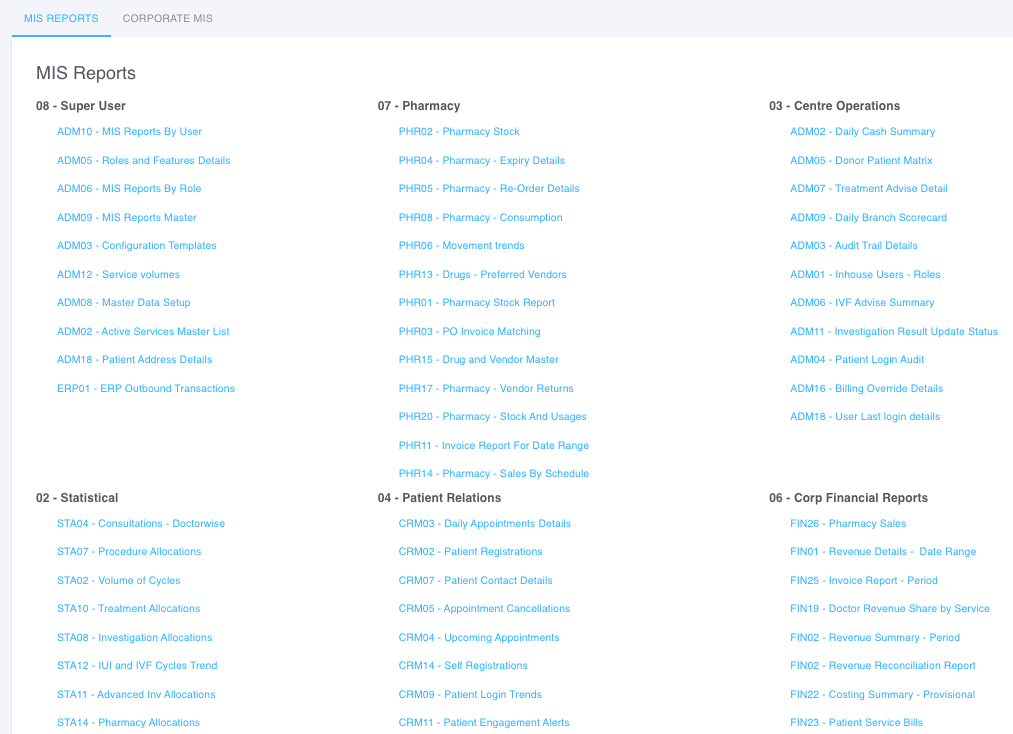The width and height of the screenshot is (1013, 734).
Task: Click ADM03 - Configuration Templates report
Action: click(x=136, y=246)
